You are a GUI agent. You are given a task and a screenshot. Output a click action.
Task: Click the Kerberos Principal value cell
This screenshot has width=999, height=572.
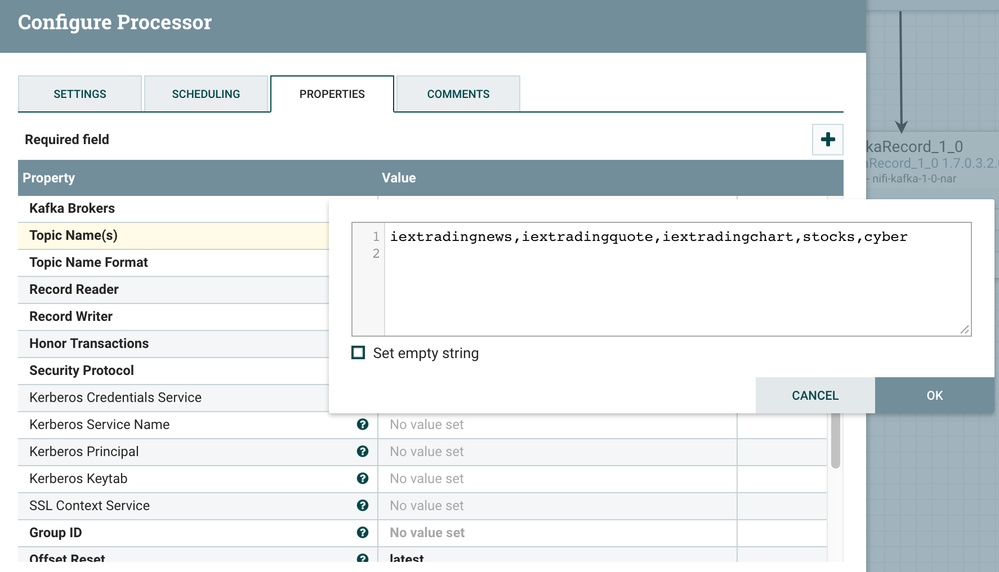[556, 452]
